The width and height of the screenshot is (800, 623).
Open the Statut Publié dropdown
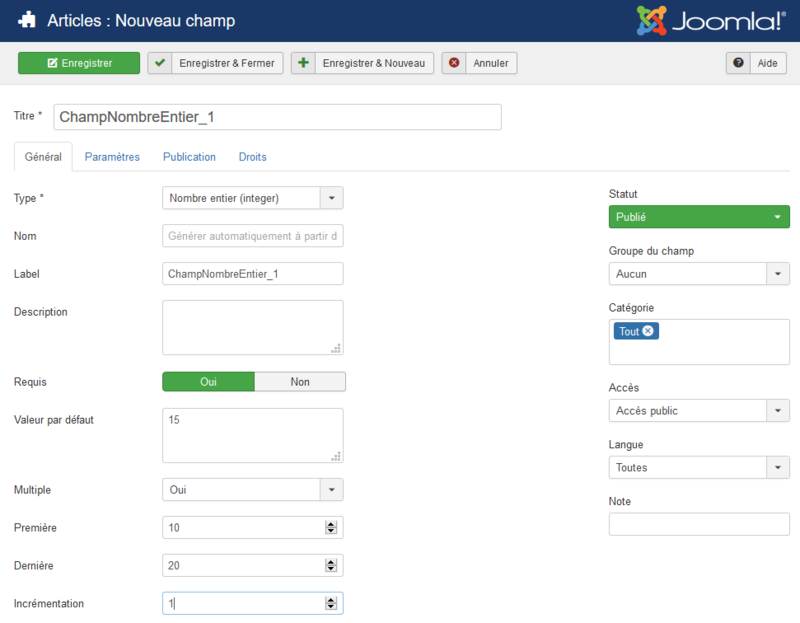pos(777,217)
